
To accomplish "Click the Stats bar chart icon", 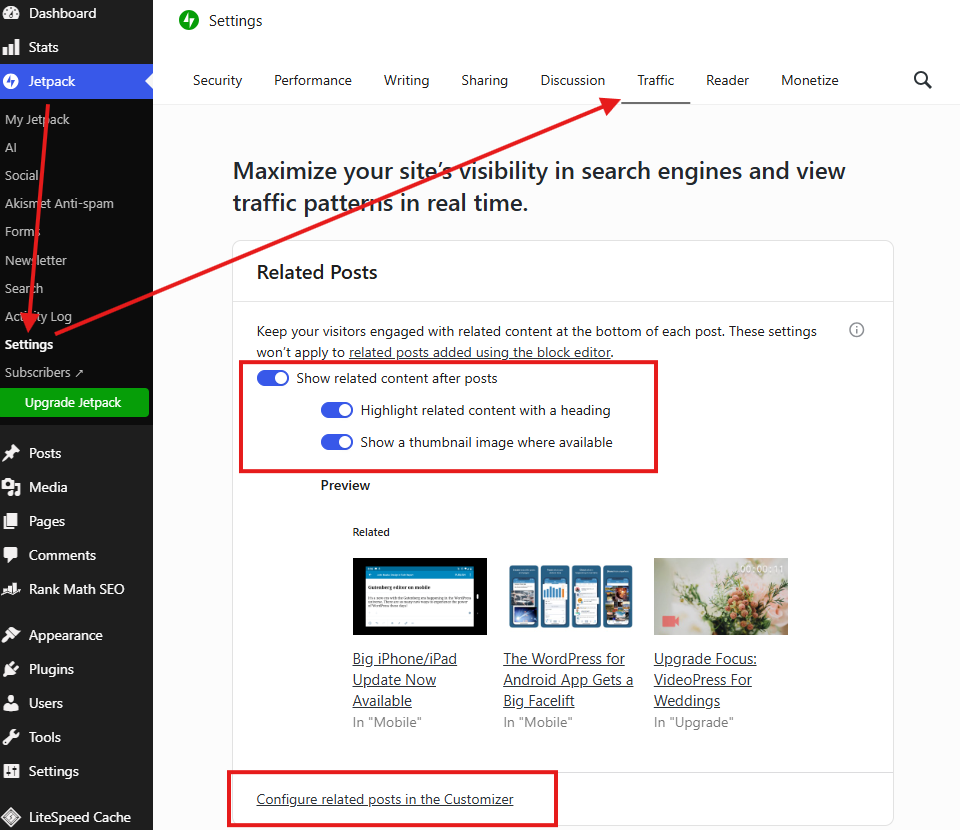I will click(10, 47).
